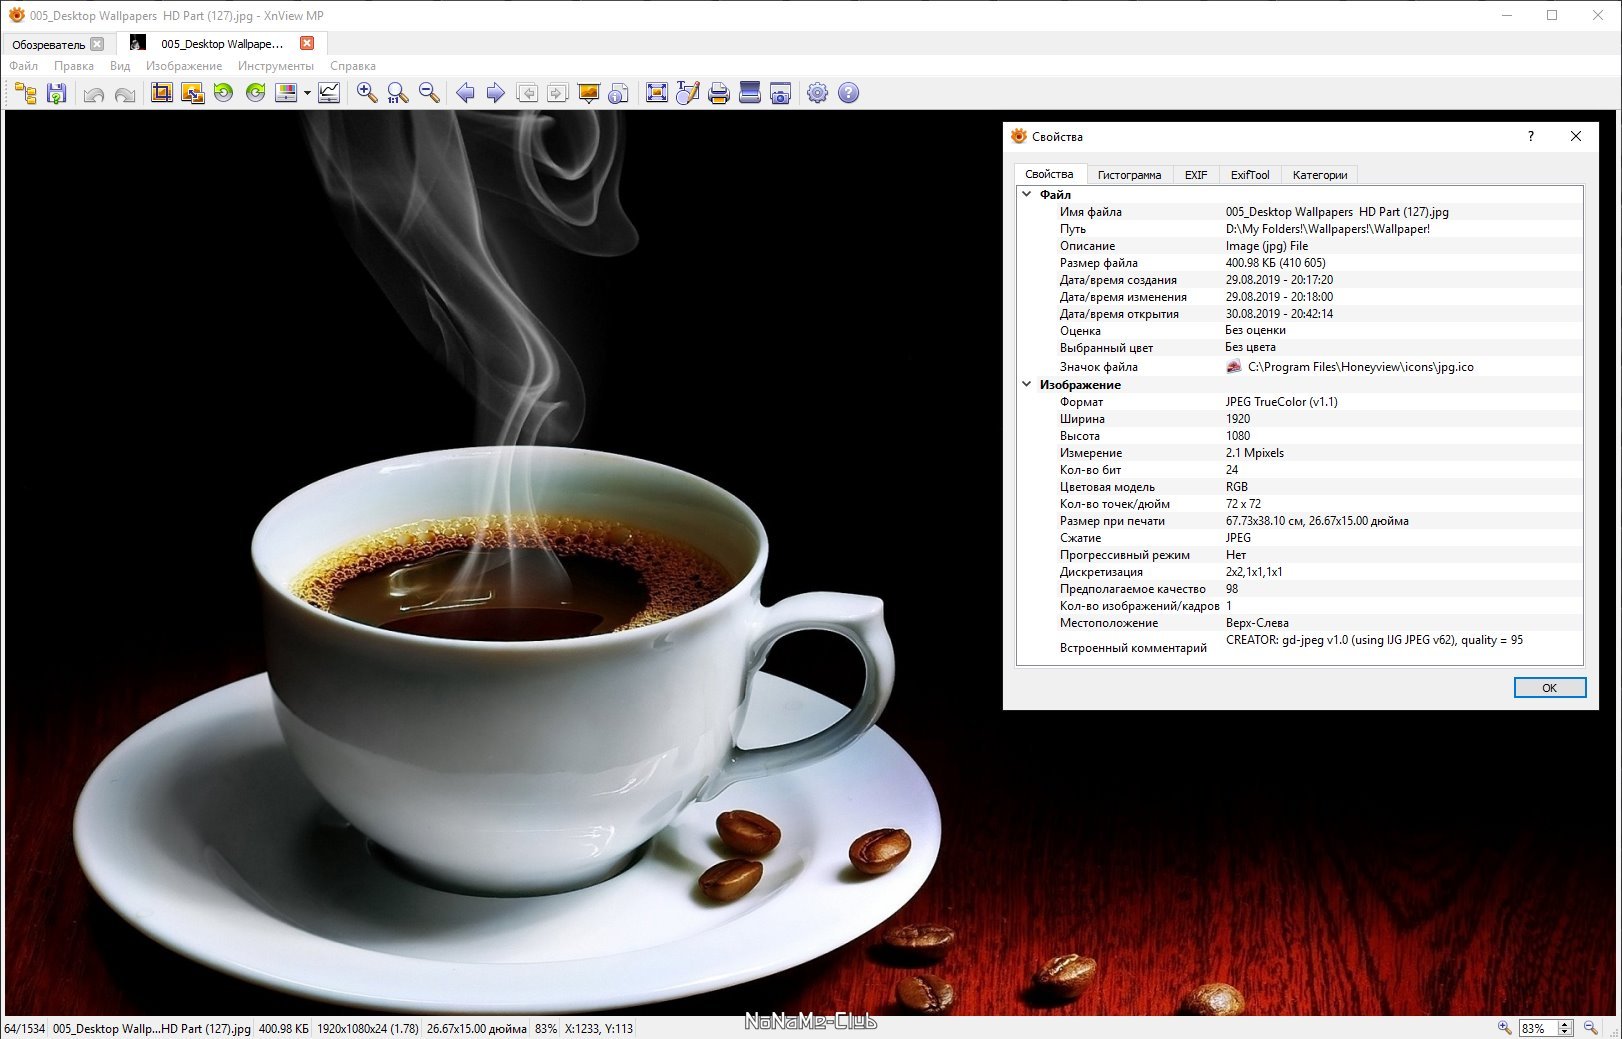1622x1039 pixels.
Task: Close the 005_Desktop Wallpapers image tab
Action: point(307,43)
